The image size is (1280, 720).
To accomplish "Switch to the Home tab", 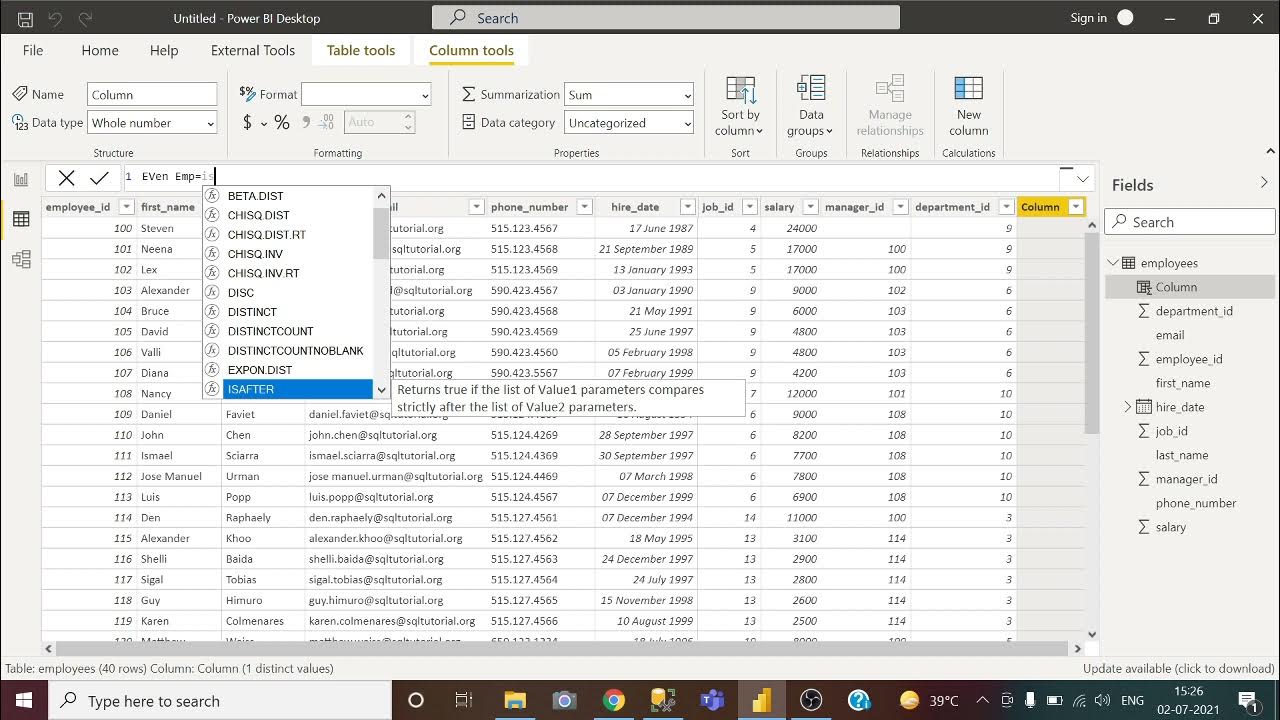I will point(100,50).
